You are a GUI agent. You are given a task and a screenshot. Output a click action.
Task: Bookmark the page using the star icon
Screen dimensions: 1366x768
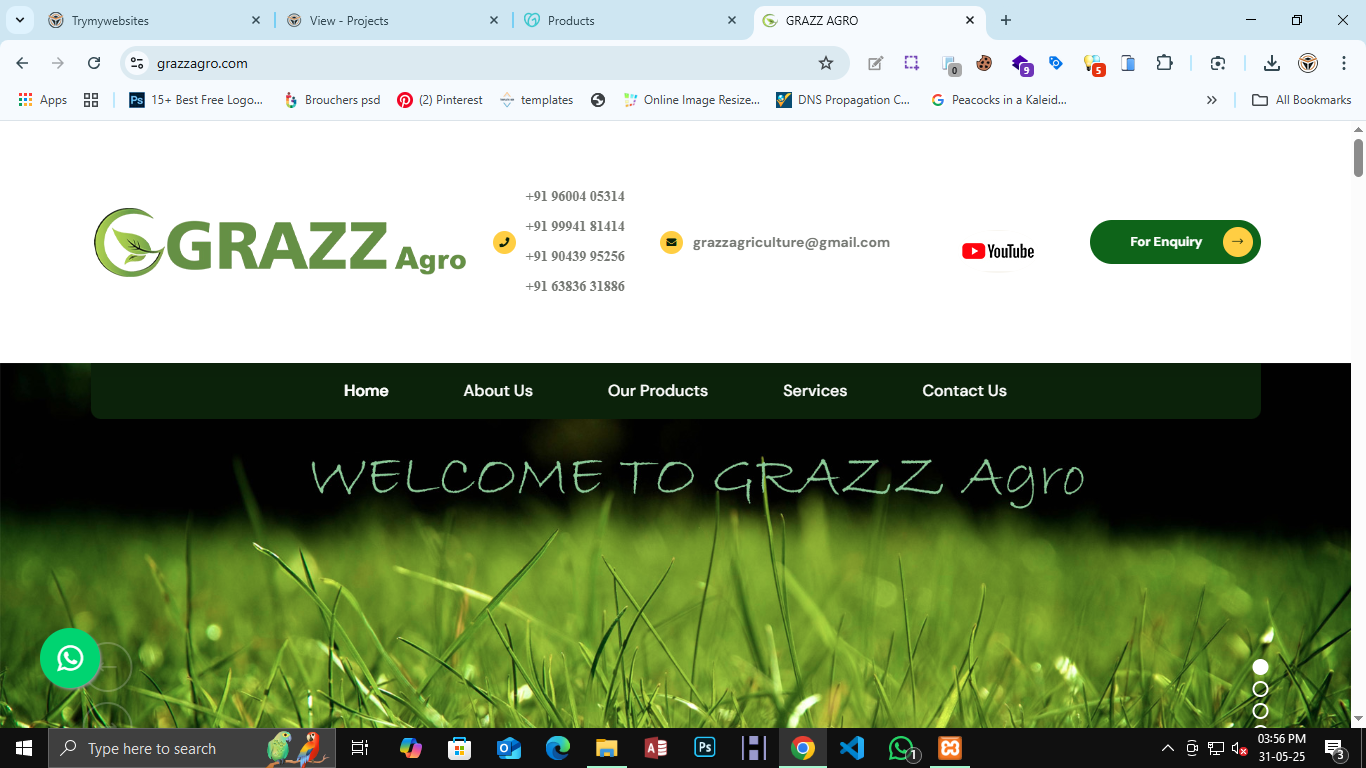(825, 62)
